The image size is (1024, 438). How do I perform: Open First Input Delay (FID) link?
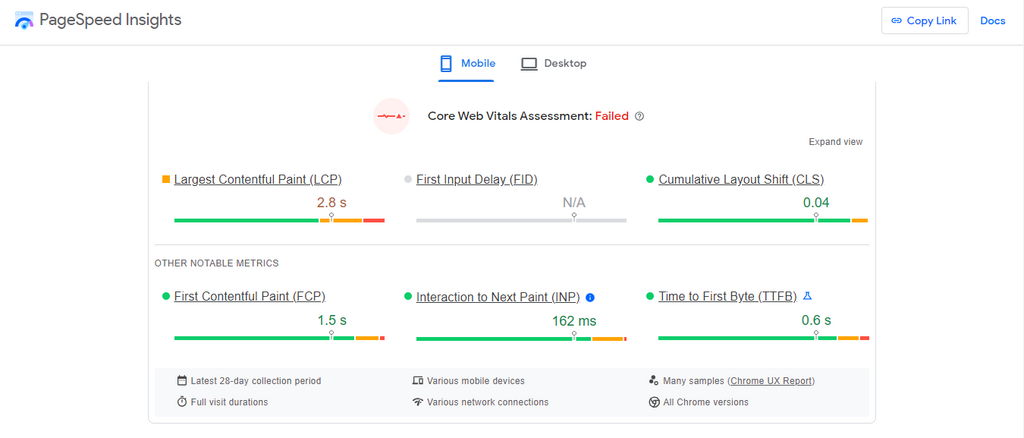[477, 180]
